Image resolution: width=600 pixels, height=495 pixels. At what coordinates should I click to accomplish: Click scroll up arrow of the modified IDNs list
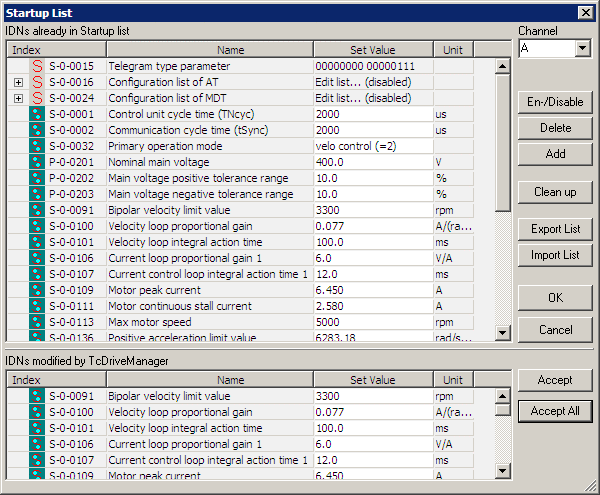click(x=502, y=396)
